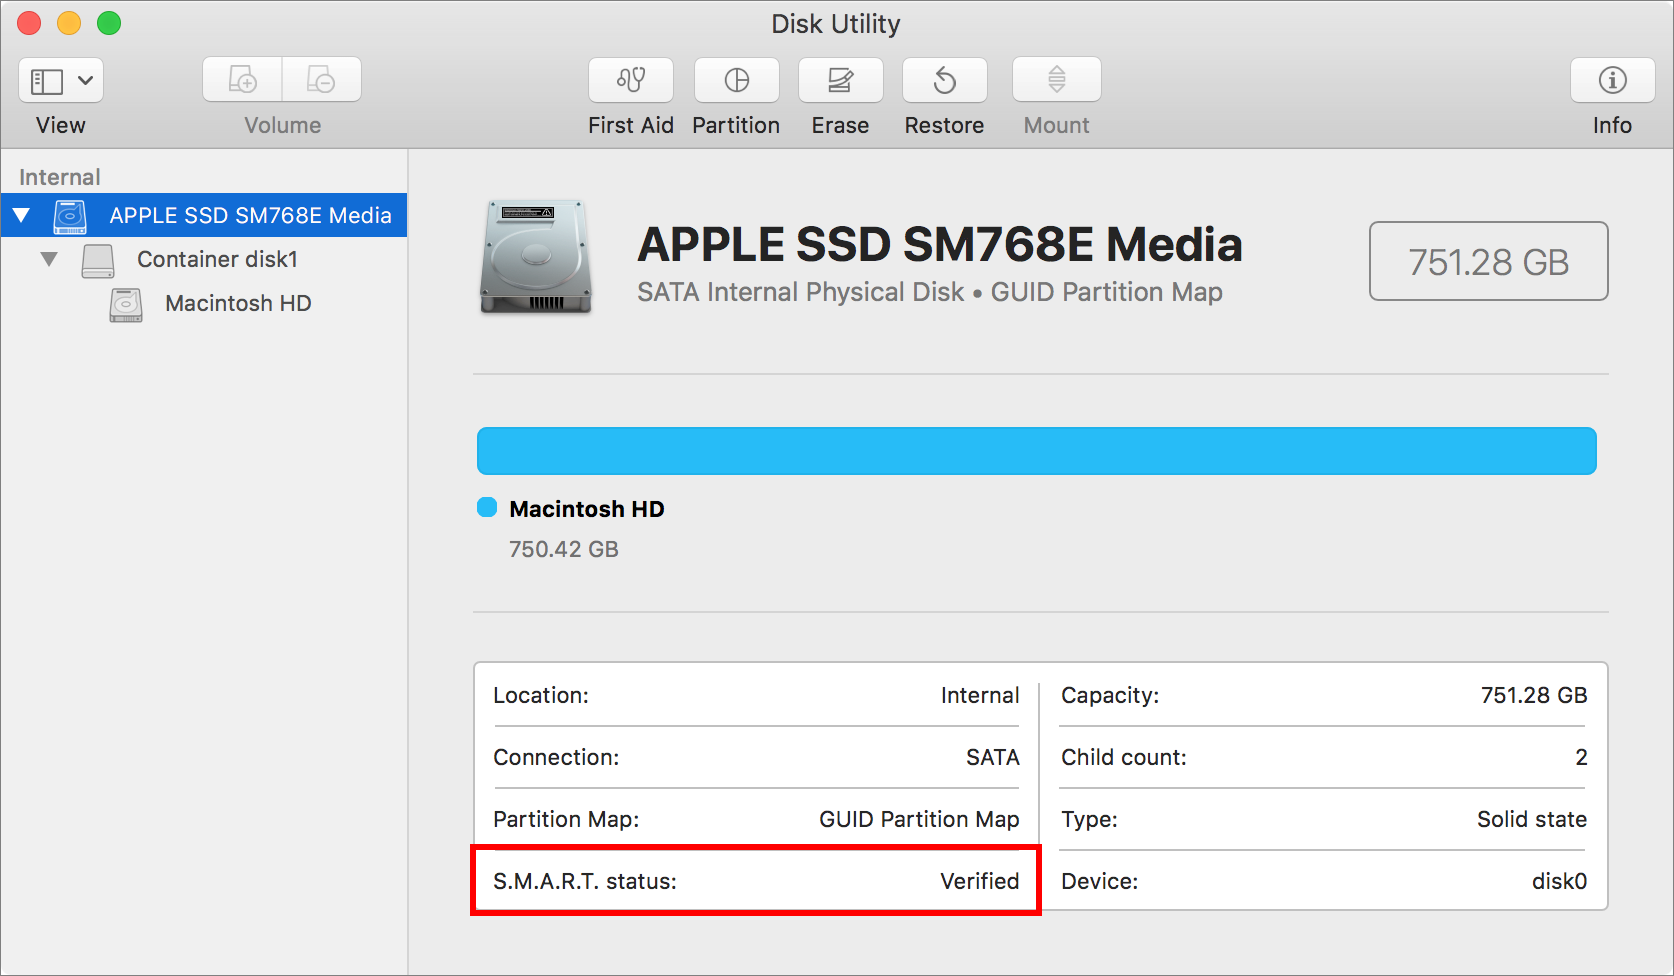The height and width of the screenshot is (976, 1674).
Task: Open the View sidebar options button
Action: (x=61, y=80)
